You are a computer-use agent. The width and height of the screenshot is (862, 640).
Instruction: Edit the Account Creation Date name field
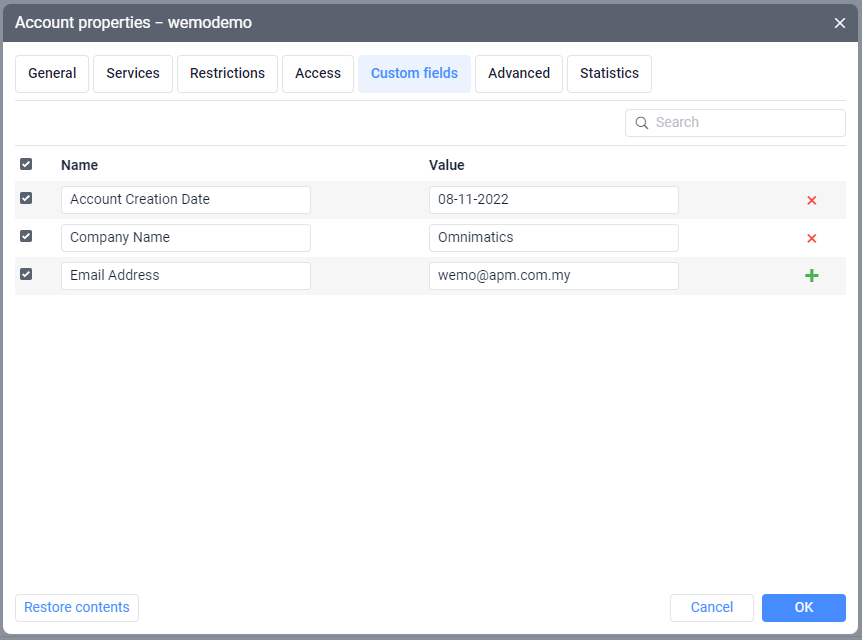(x=186, y=200)
